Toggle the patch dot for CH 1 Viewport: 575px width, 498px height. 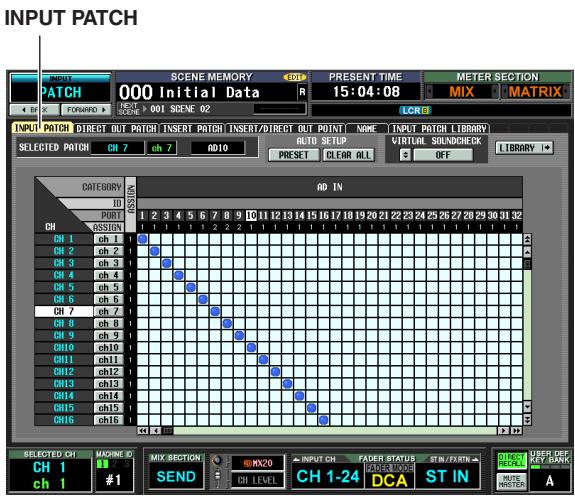[x=143, y=239]
